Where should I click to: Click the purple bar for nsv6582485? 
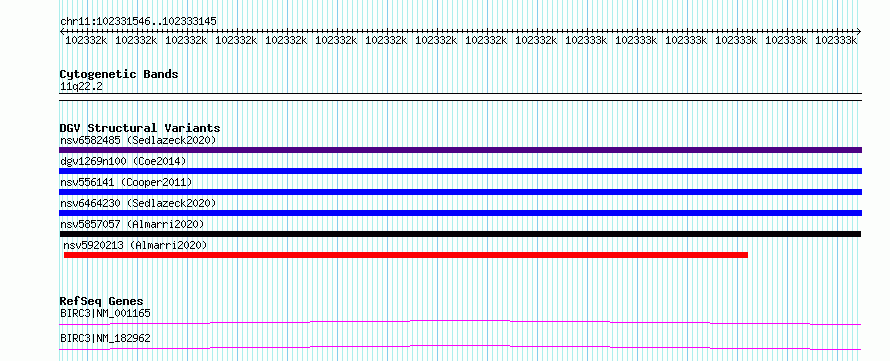[460, 150]
